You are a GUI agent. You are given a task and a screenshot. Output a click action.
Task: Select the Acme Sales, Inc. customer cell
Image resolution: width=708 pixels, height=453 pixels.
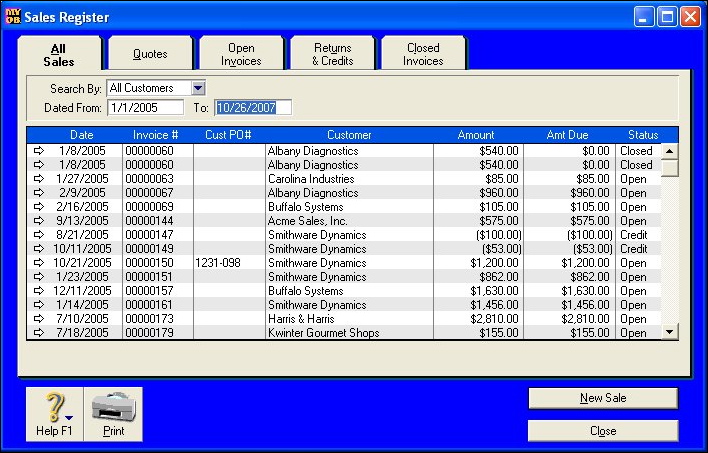(x=349, y=220)
